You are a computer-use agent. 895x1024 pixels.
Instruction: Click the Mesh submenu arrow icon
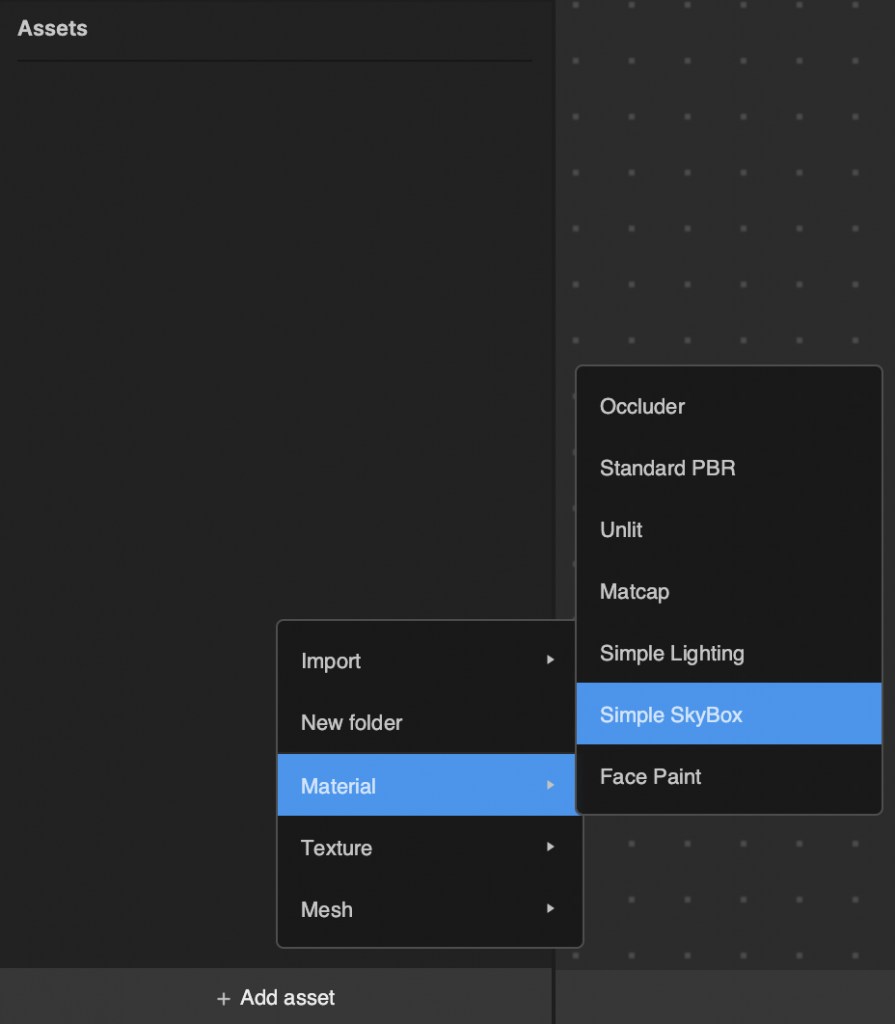[x=550, y=908]
